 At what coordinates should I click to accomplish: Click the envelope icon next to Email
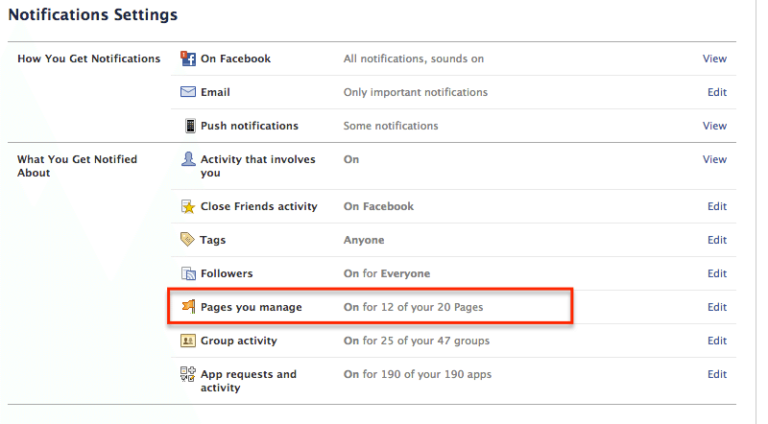(188, 92)
